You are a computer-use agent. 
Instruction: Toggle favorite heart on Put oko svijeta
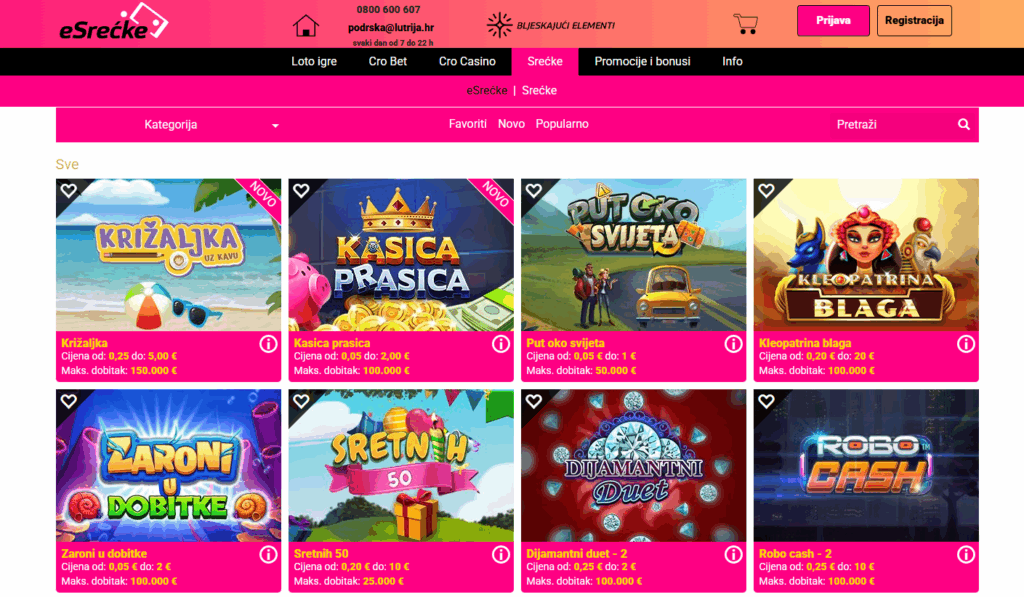tap(534, 190)
